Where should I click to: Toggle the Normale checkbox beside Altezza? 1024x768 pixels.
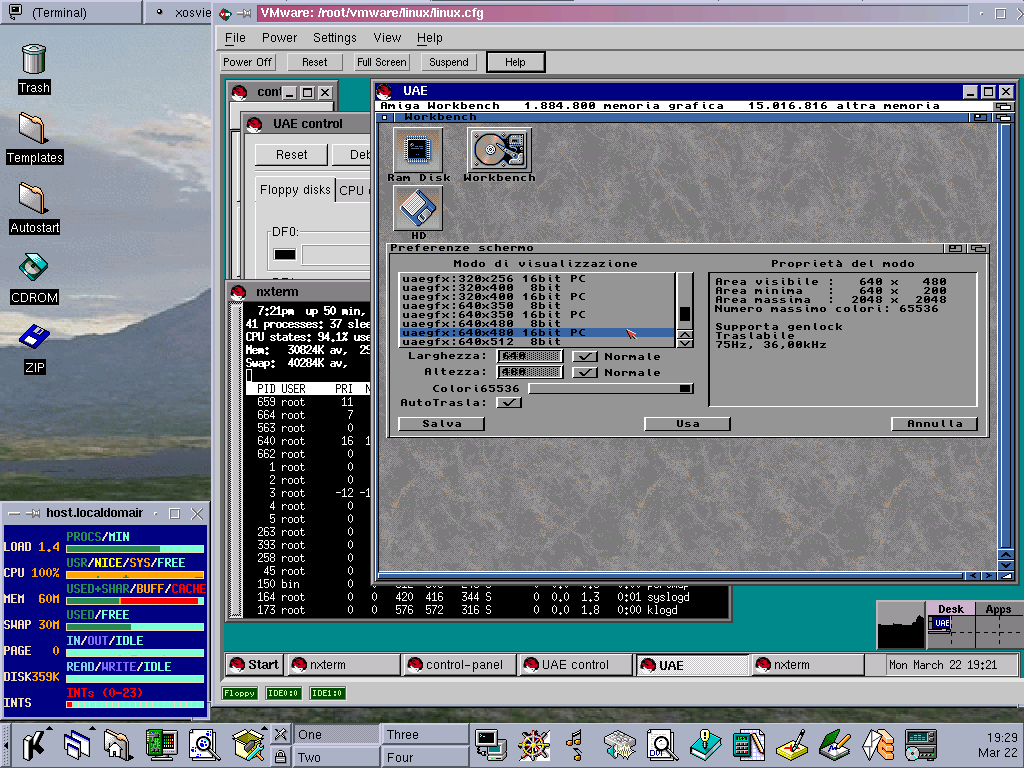[x=585, y=372]
